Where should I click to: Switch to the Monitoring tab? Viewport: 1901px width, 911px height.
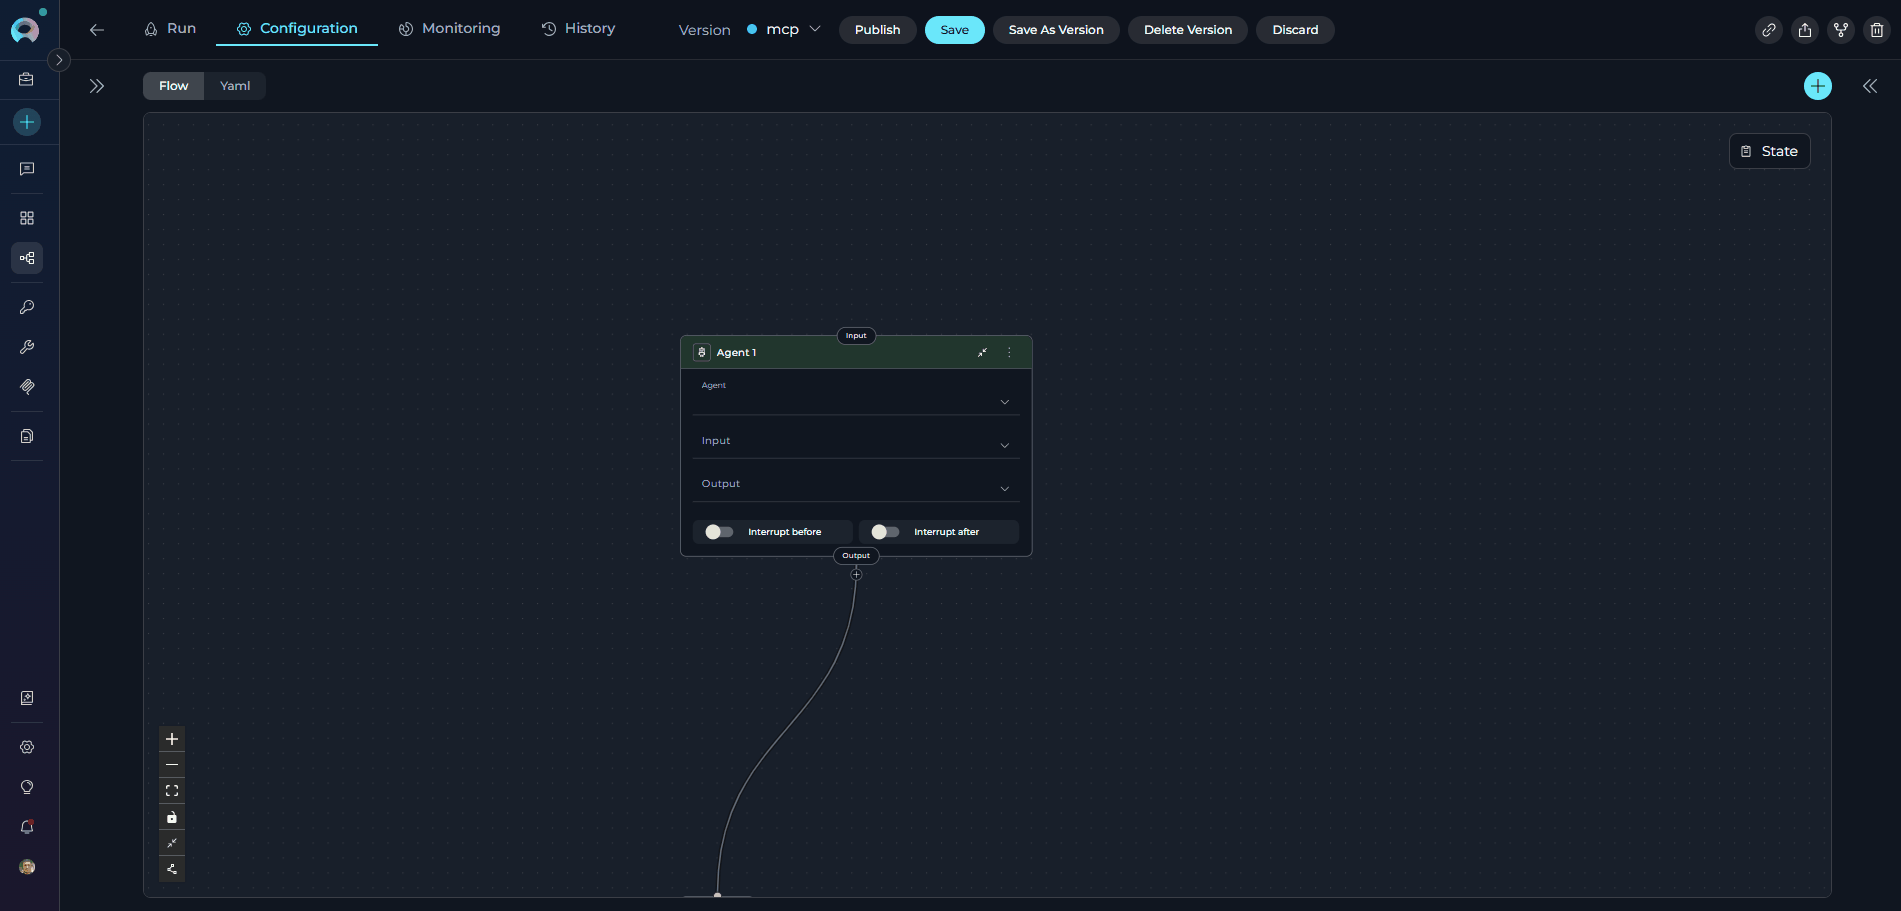449,29
